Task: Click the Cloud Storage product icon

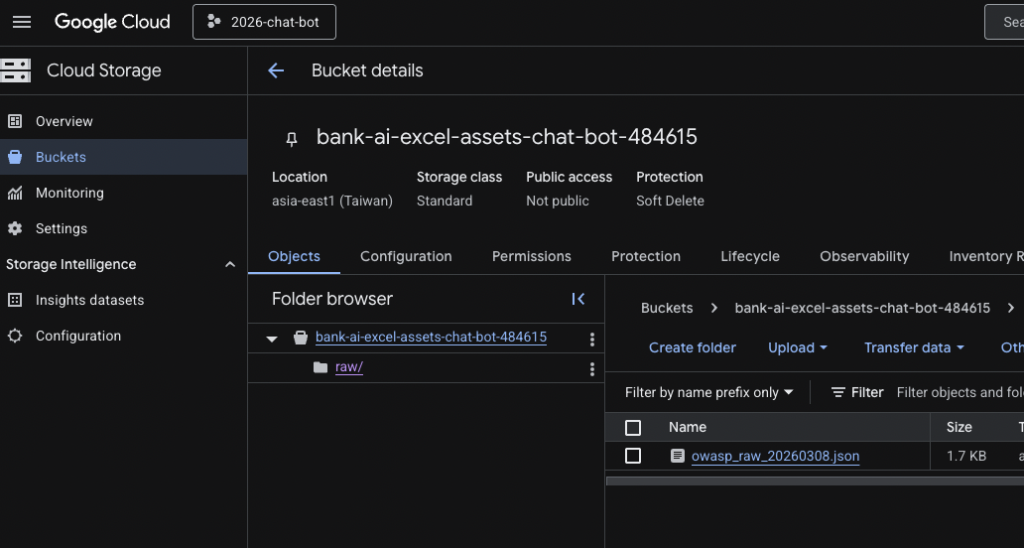Action: [16, 71]
